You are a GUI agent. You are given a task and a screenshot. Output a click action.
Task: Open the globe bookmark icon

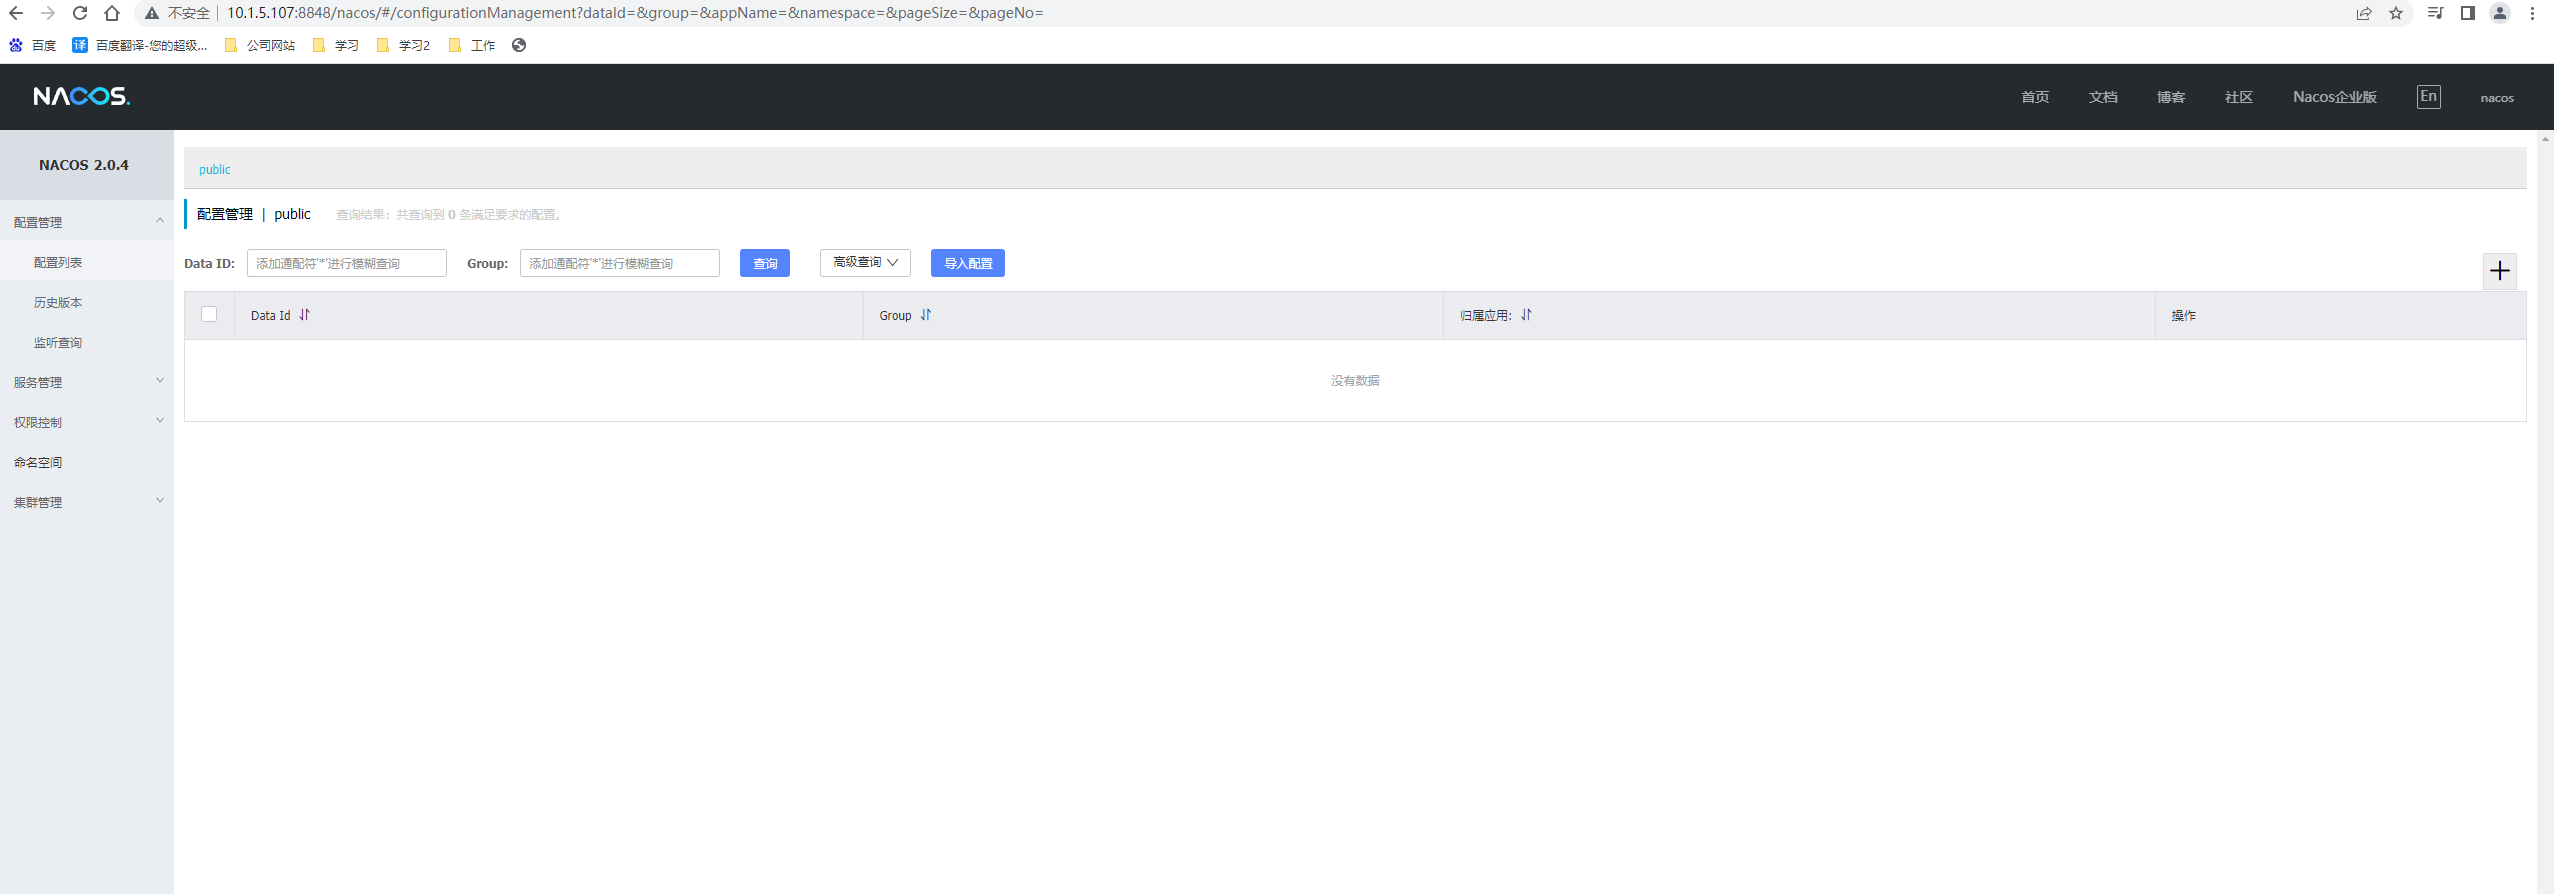519,45
